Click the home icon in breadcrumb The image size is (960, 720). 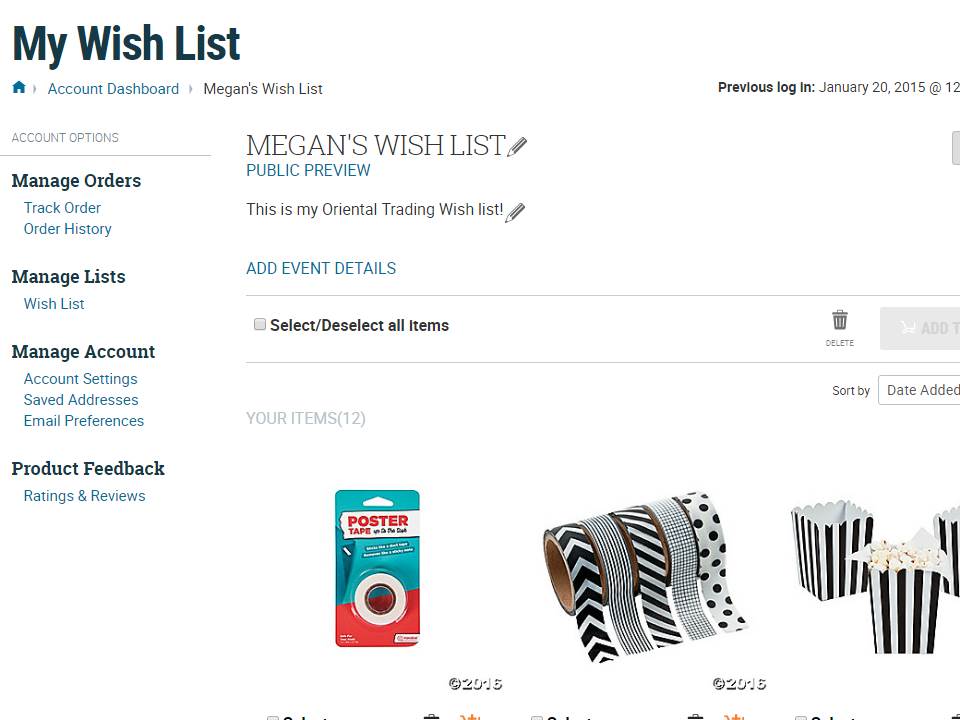[x=19, y=88]
